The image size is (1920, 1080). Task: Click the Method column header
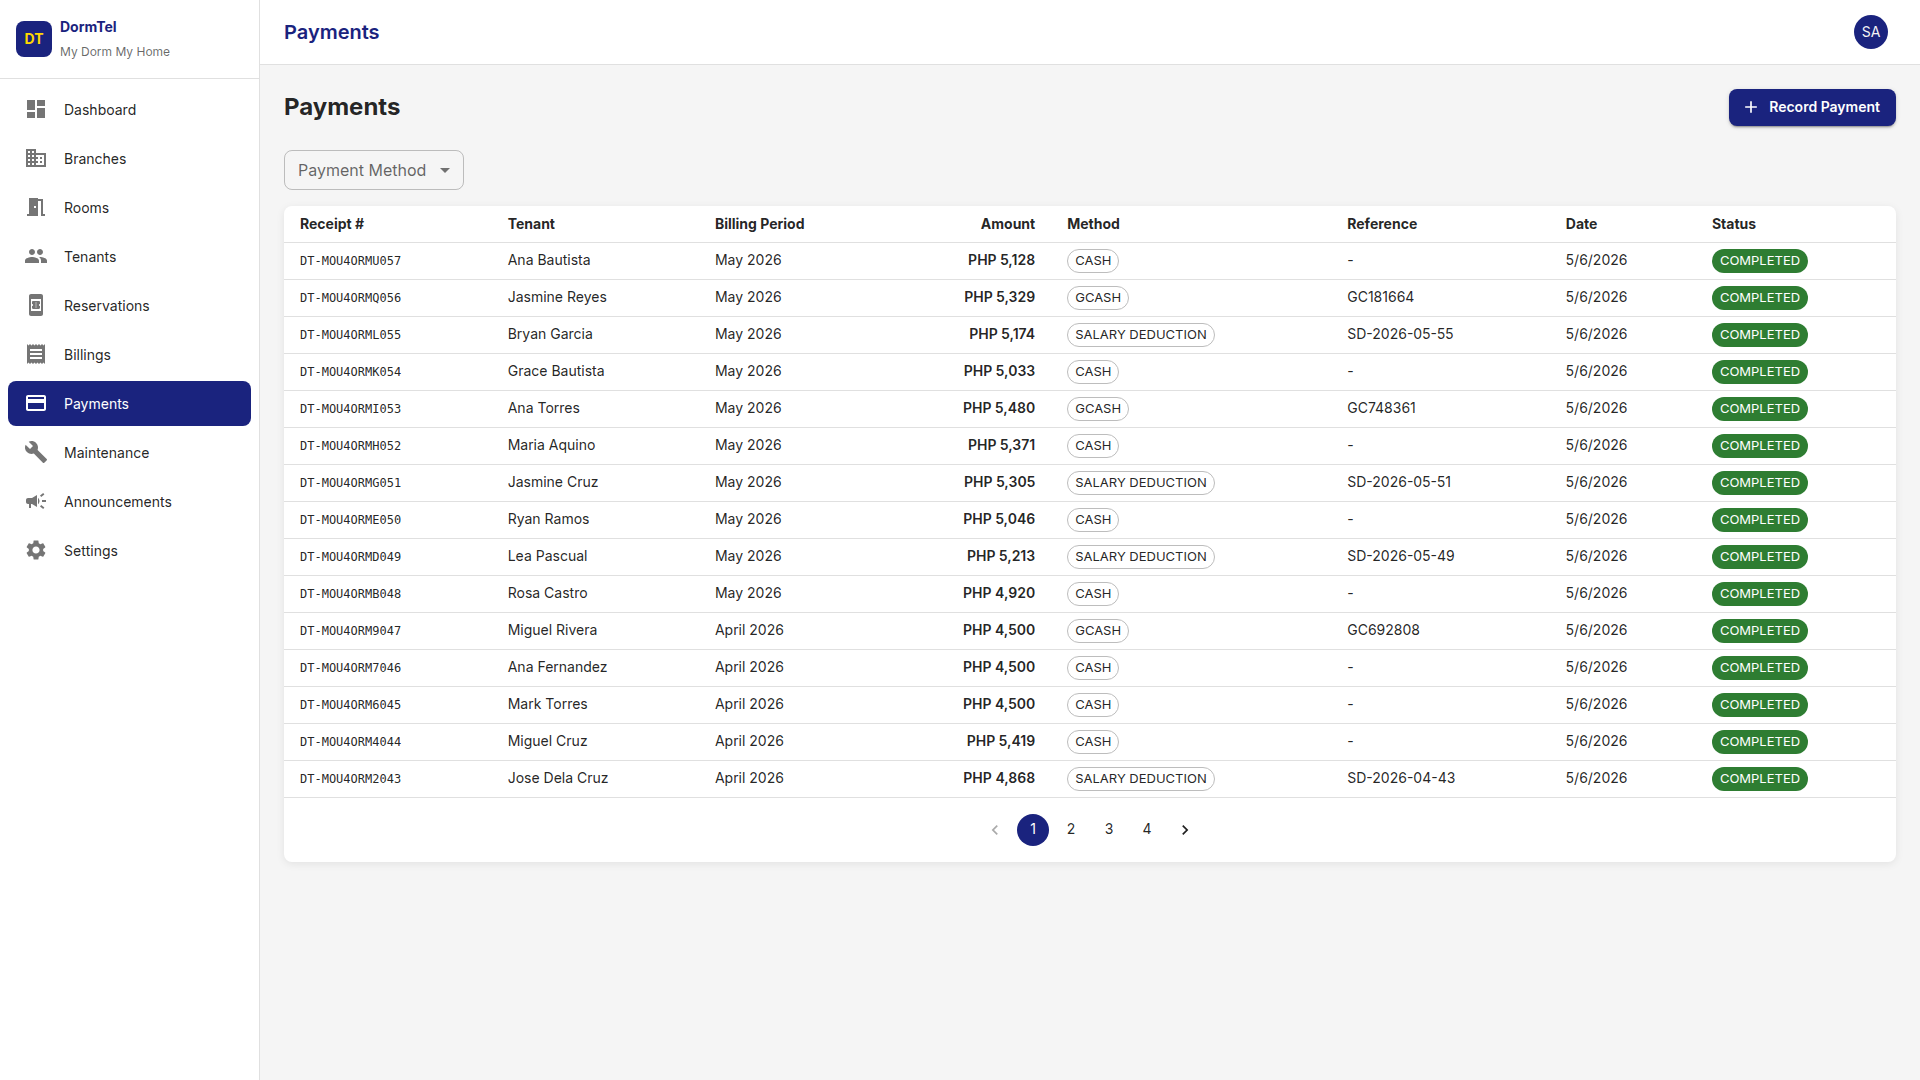point(1093,224)
